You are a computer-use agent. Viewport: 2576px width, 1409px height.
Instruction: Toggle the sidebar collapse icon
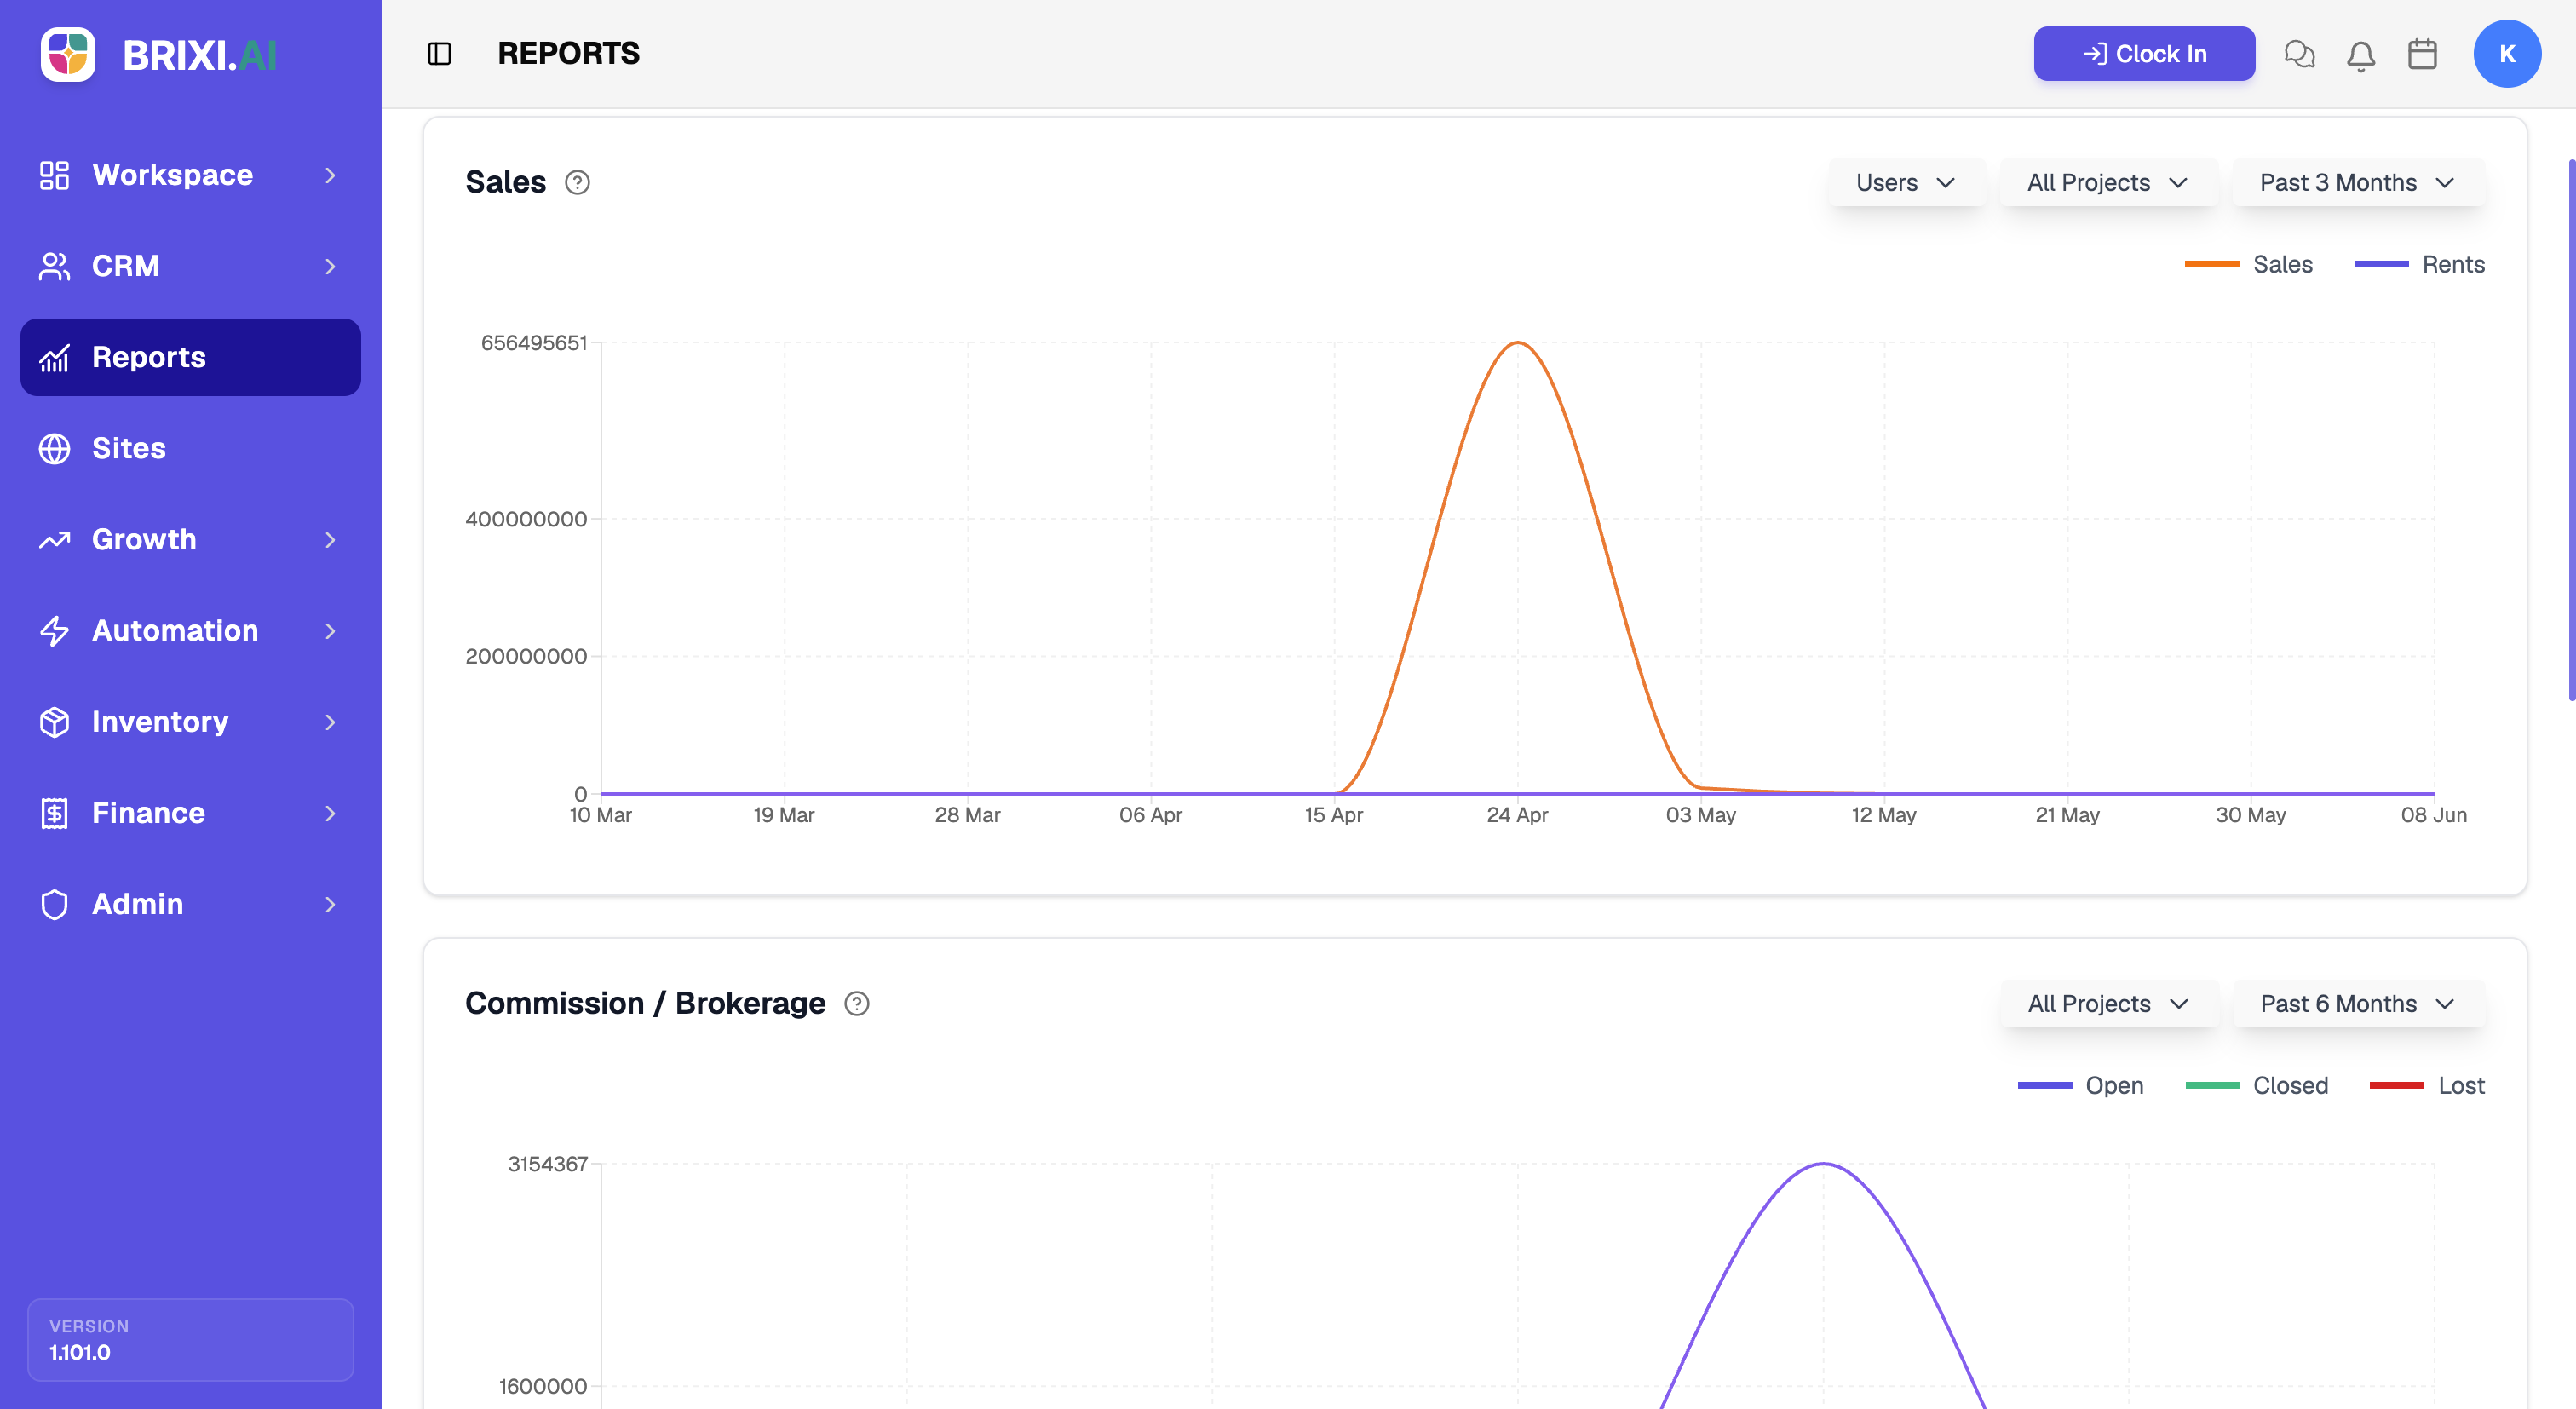439,54
